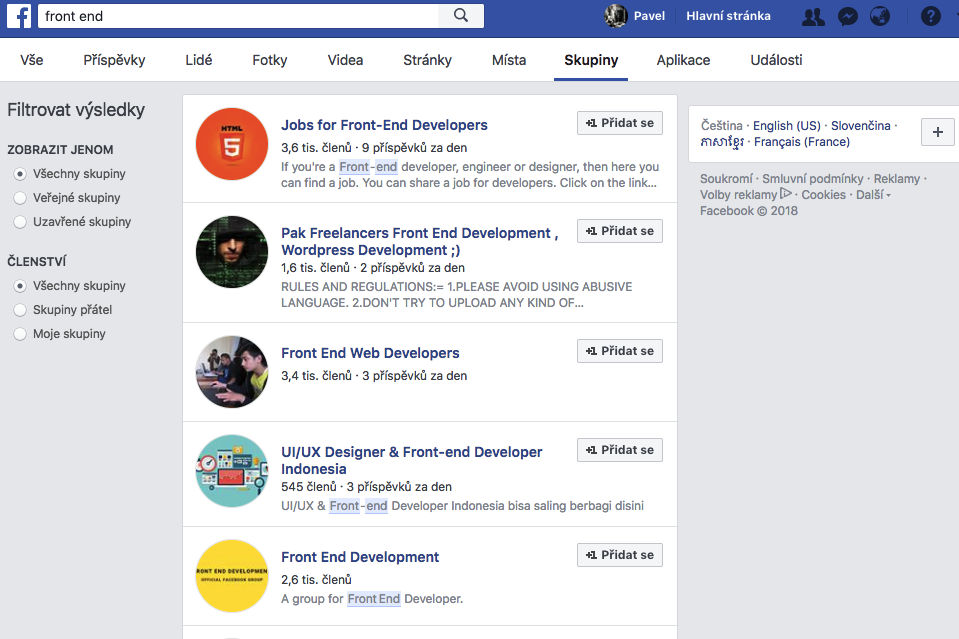Select the Veřejné skupiny filter
Image resolution: width=959 pixels, height=639 pixels.
(20, 198)
